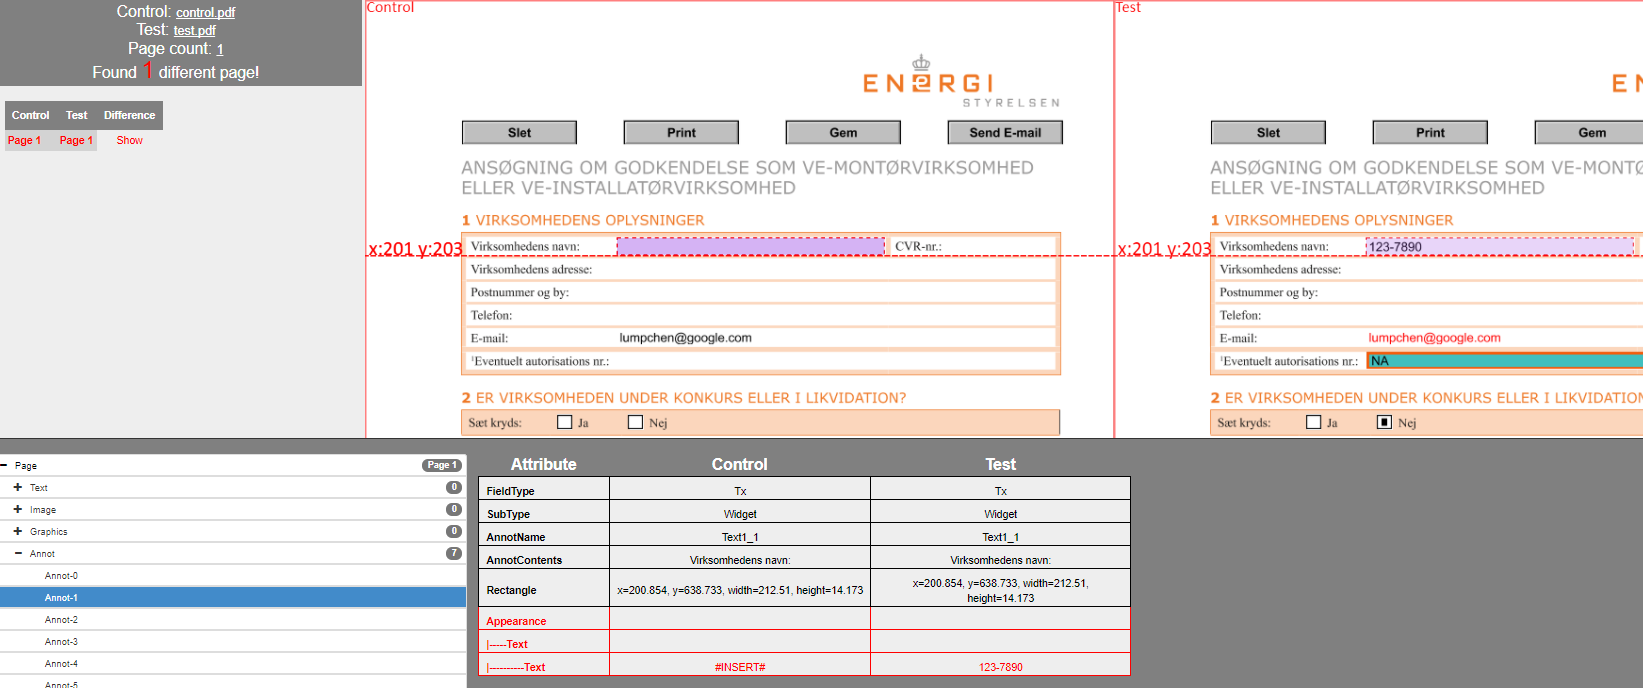Open the control.pdf link
Viewport: 1643px width, 688px height.
point(206,13)
